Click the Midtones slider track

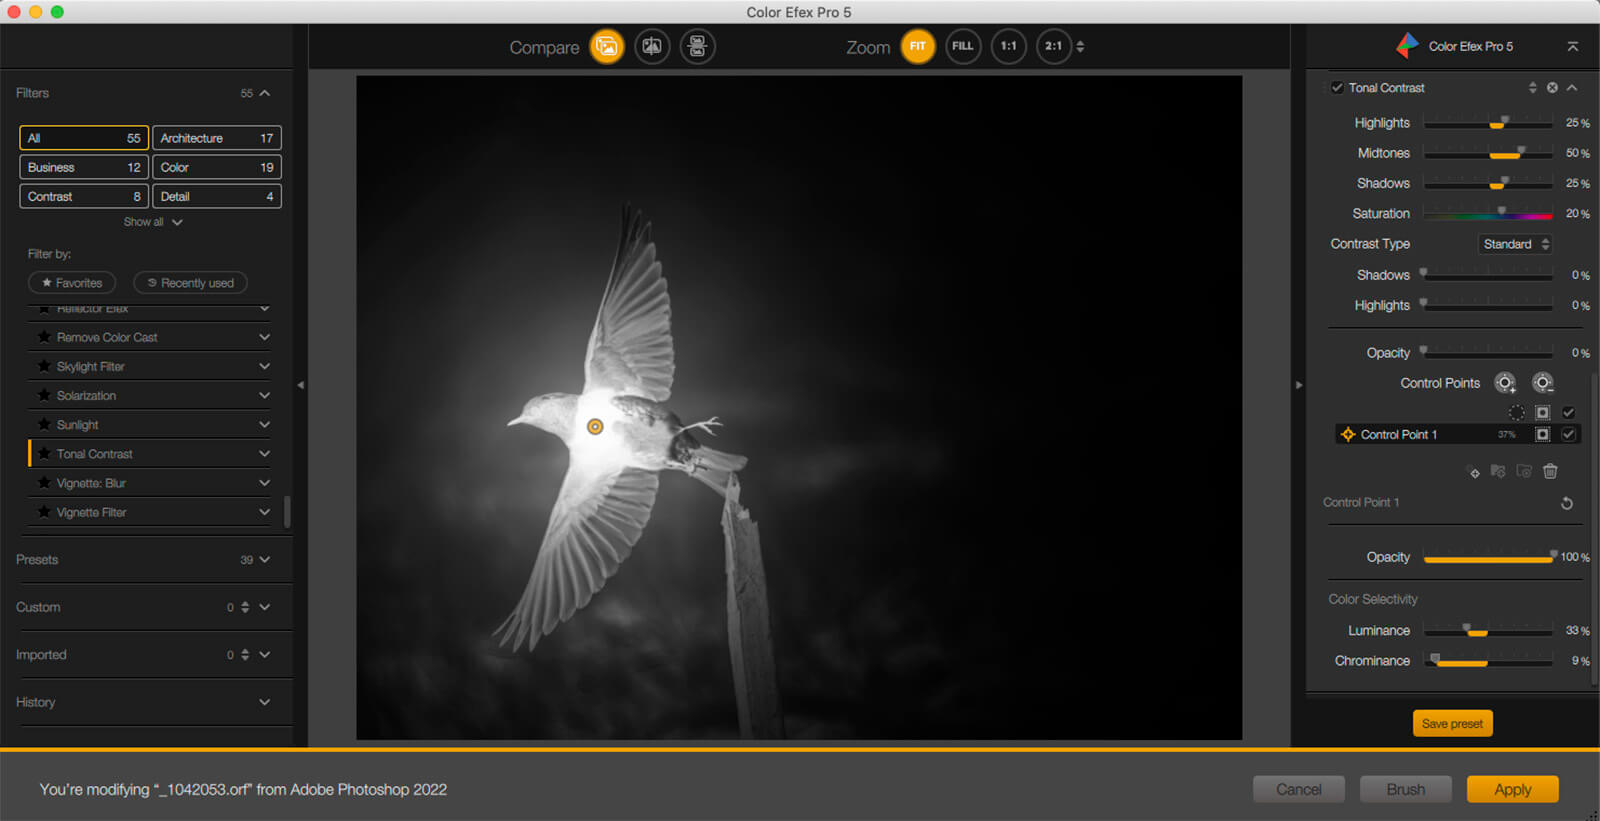tap(1487, 154)
